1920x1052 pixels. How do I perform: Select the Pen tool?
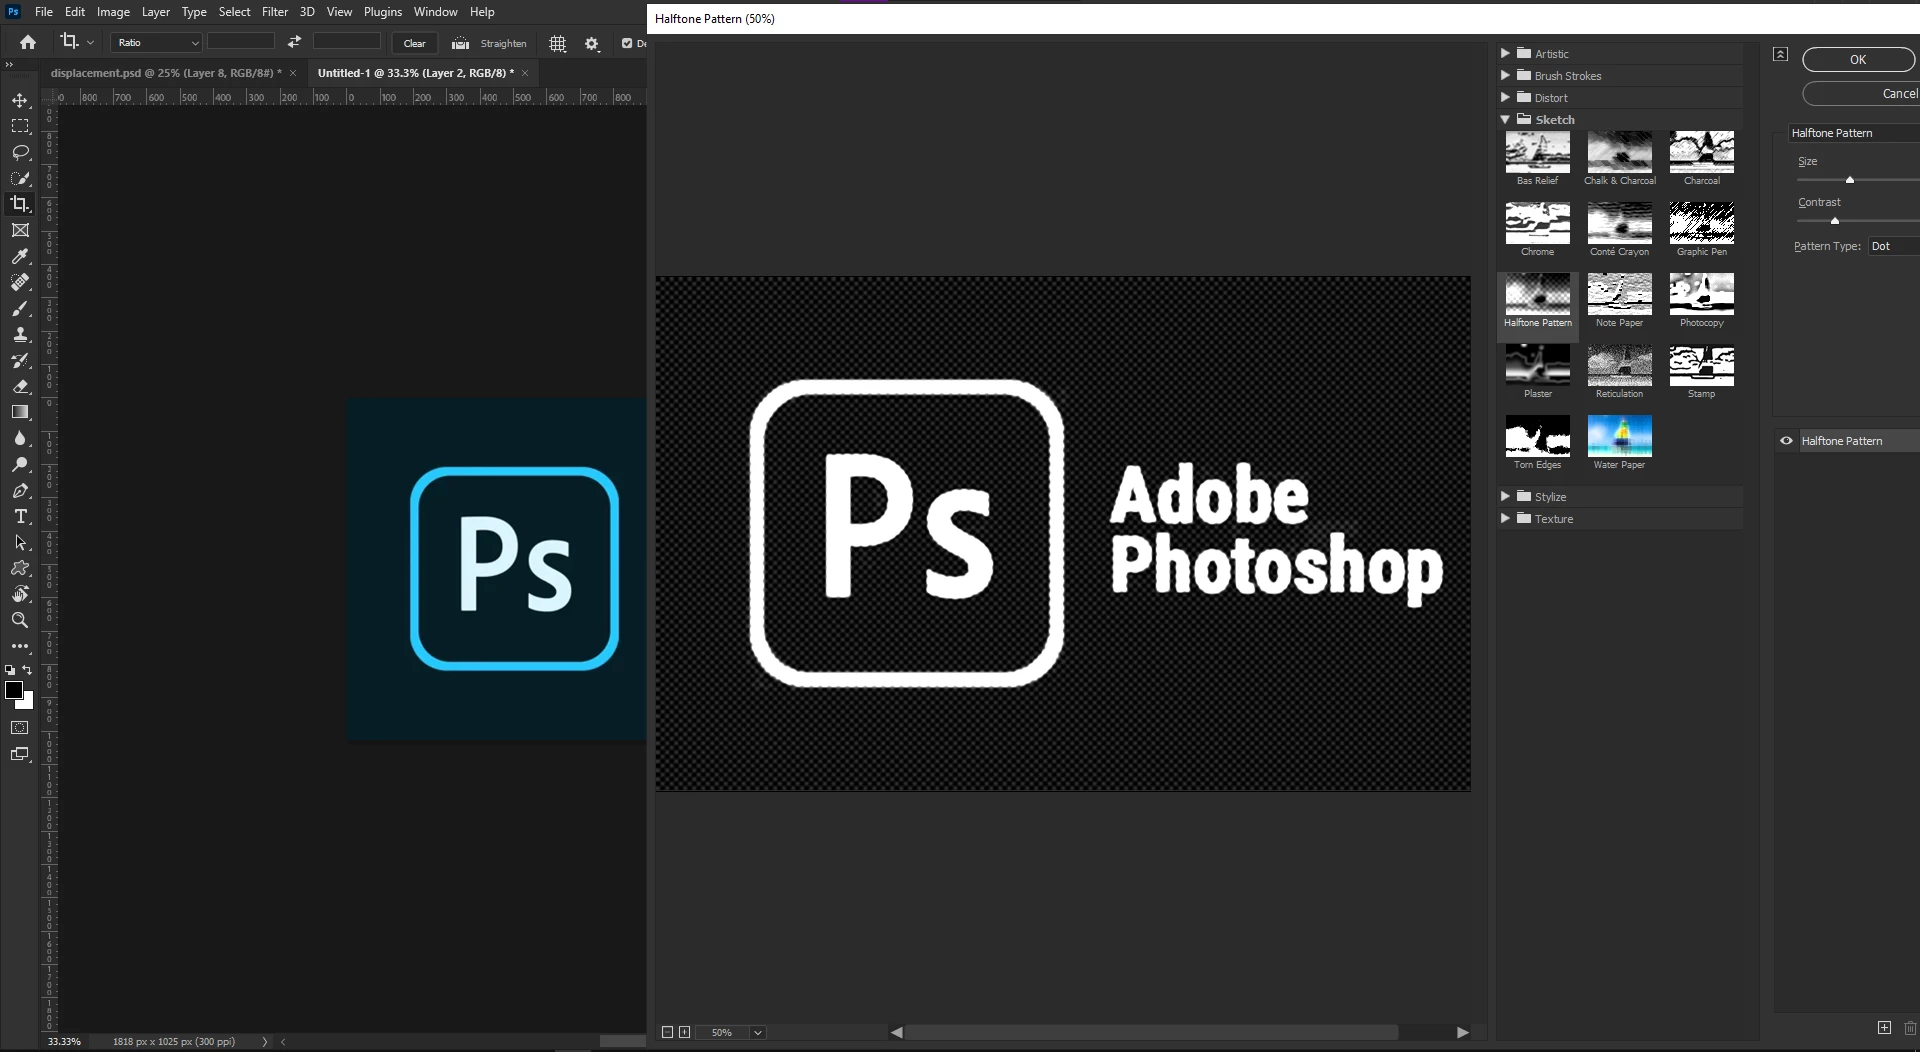20,490
